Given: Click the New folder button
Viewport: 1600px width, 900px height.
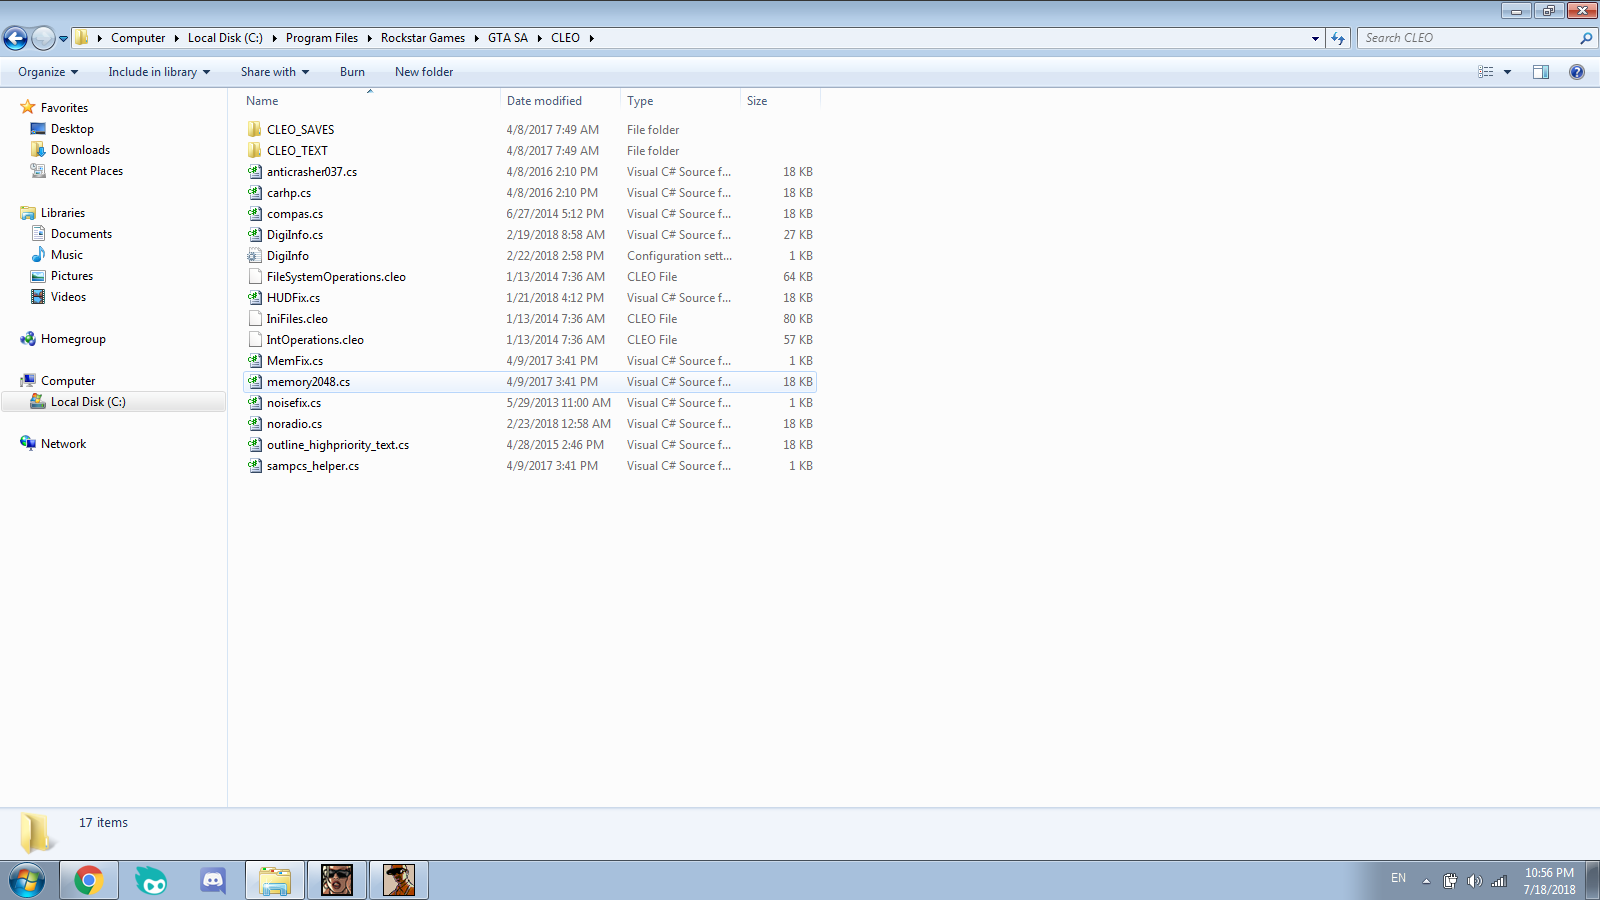Looking at the screenshot, I should tap(424, 72).
